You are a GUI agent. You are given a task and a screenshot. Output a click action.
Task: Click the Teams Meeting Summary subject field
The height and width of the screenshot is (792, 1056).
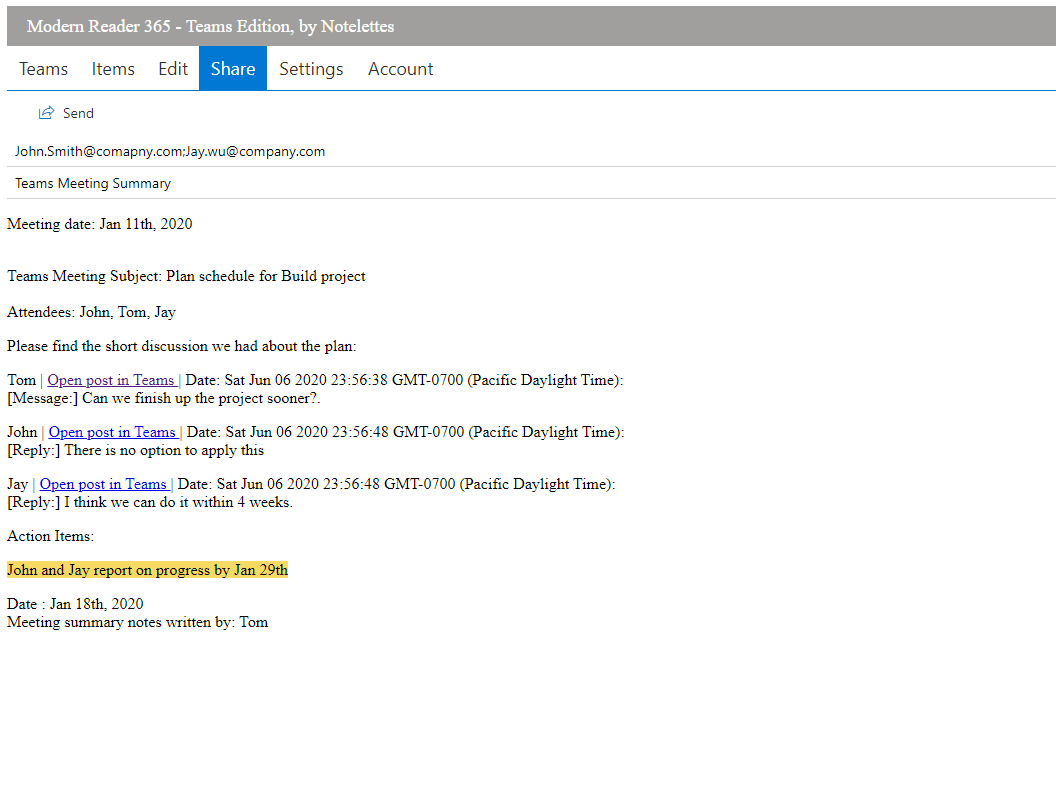pos(531,183)
